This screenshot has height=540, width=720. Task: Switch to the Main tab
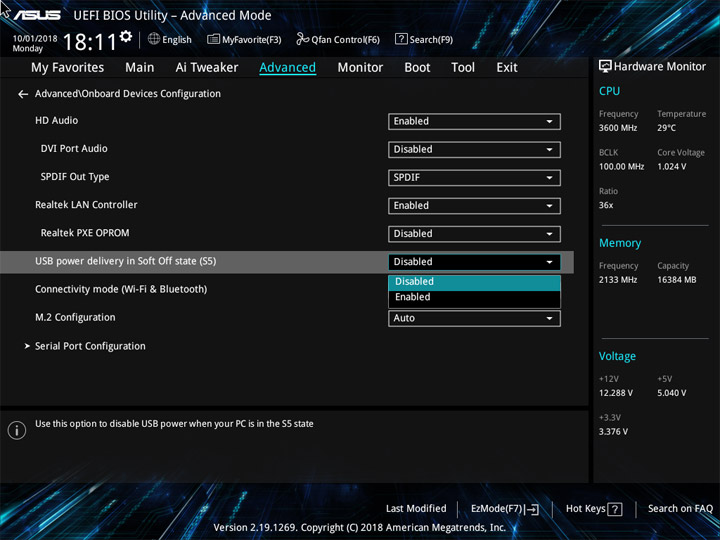click(140, 68)
